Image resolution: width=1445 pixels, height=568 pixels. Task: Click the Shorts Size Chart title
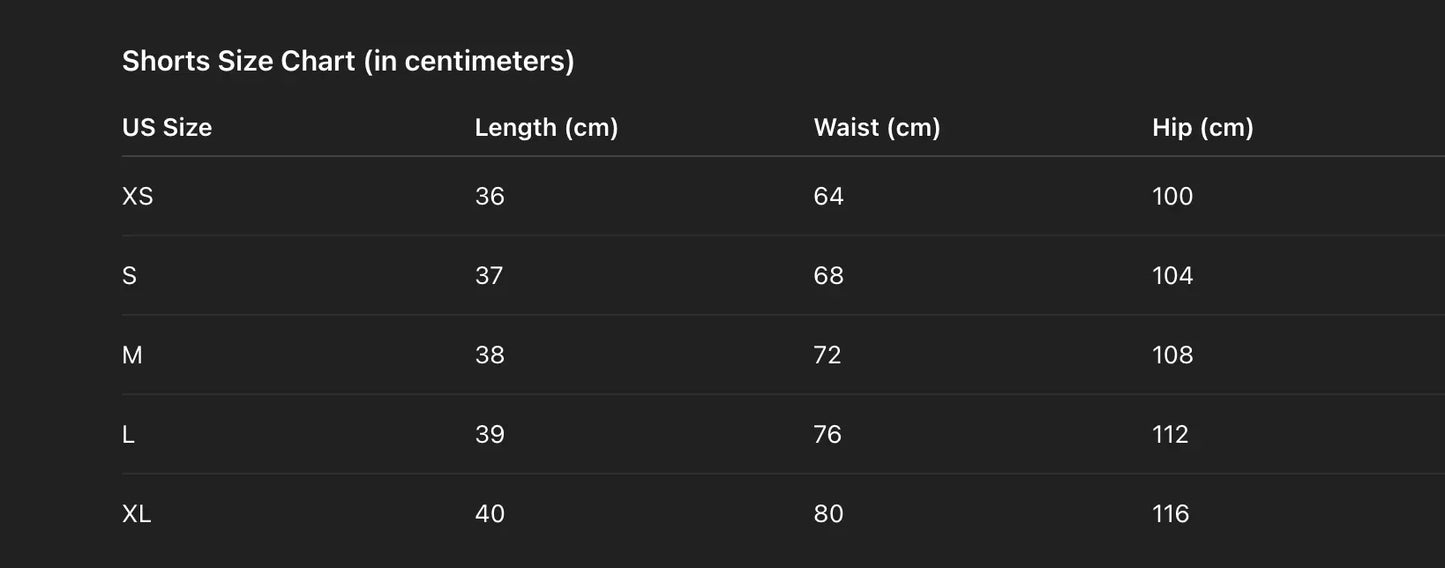coord(348,61)
